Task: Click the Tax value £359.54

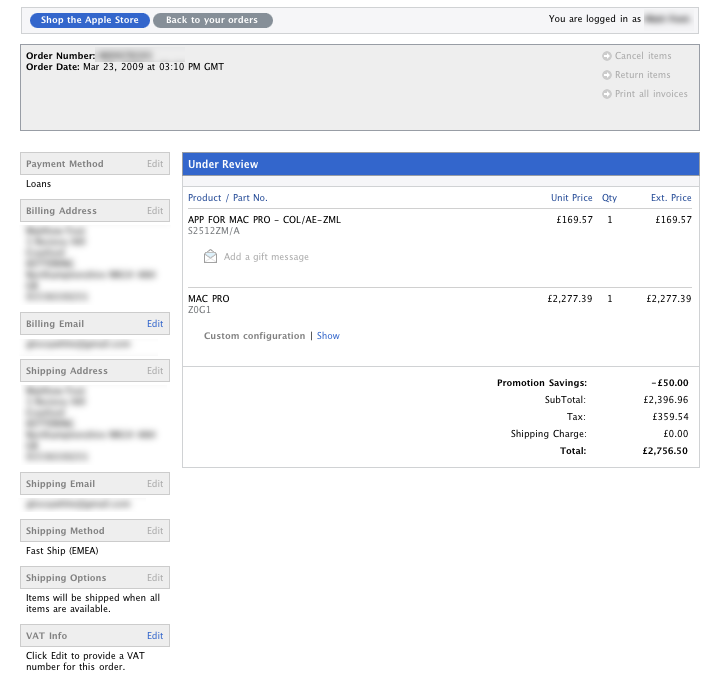Action: pyautogui.click(x=670, y=416)
